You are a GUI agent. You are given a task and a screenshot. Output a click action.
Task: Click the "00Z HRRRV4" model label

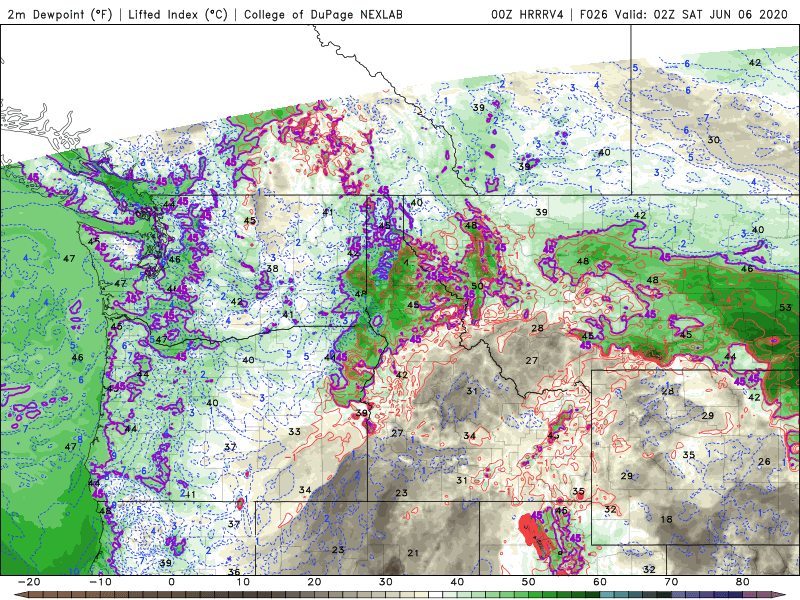[x=527, y=14]
